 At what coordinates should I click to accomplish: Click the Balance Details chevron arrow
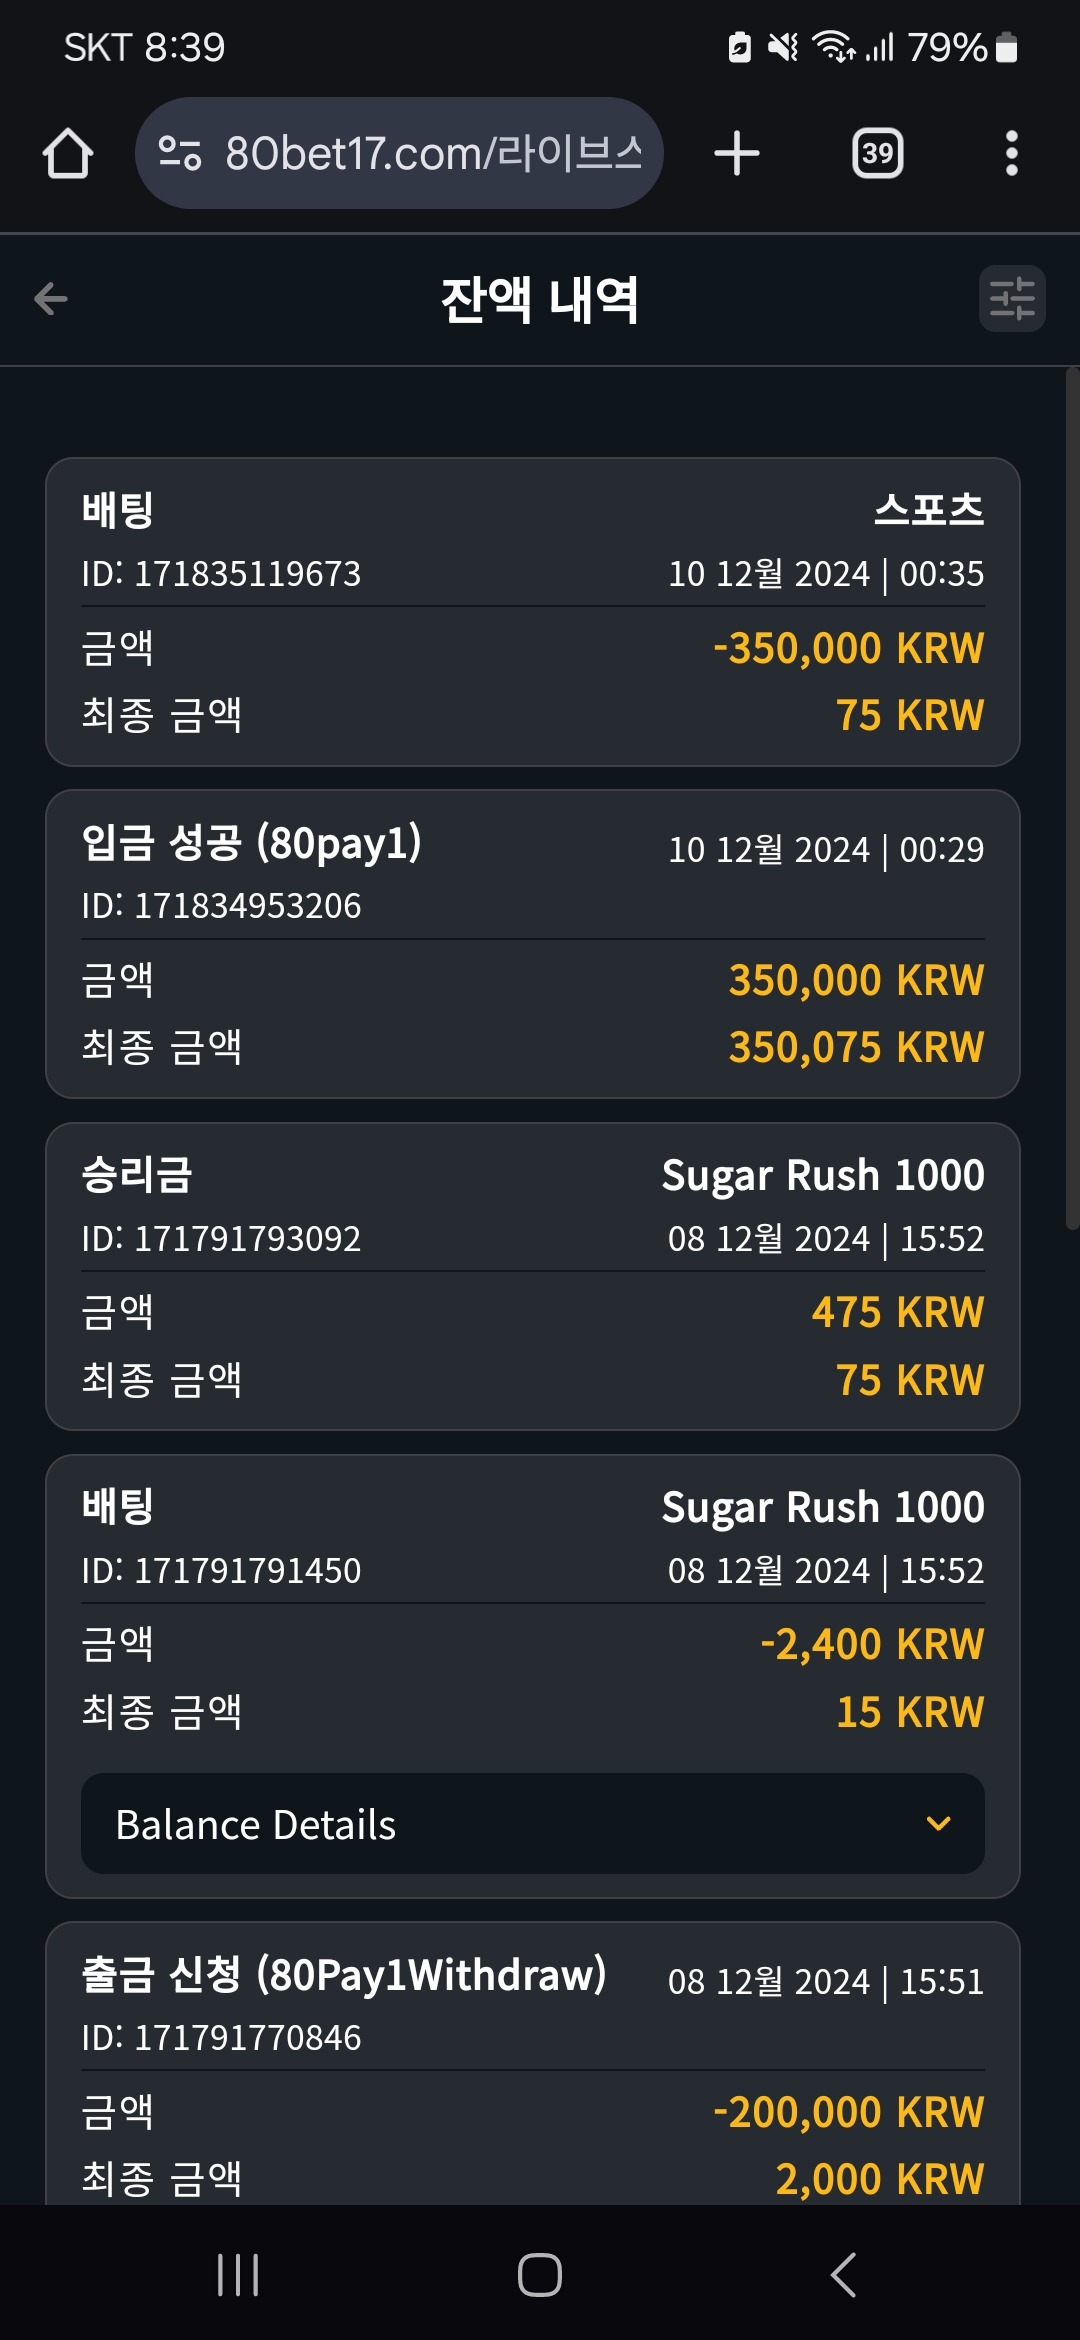(938, 1824)
